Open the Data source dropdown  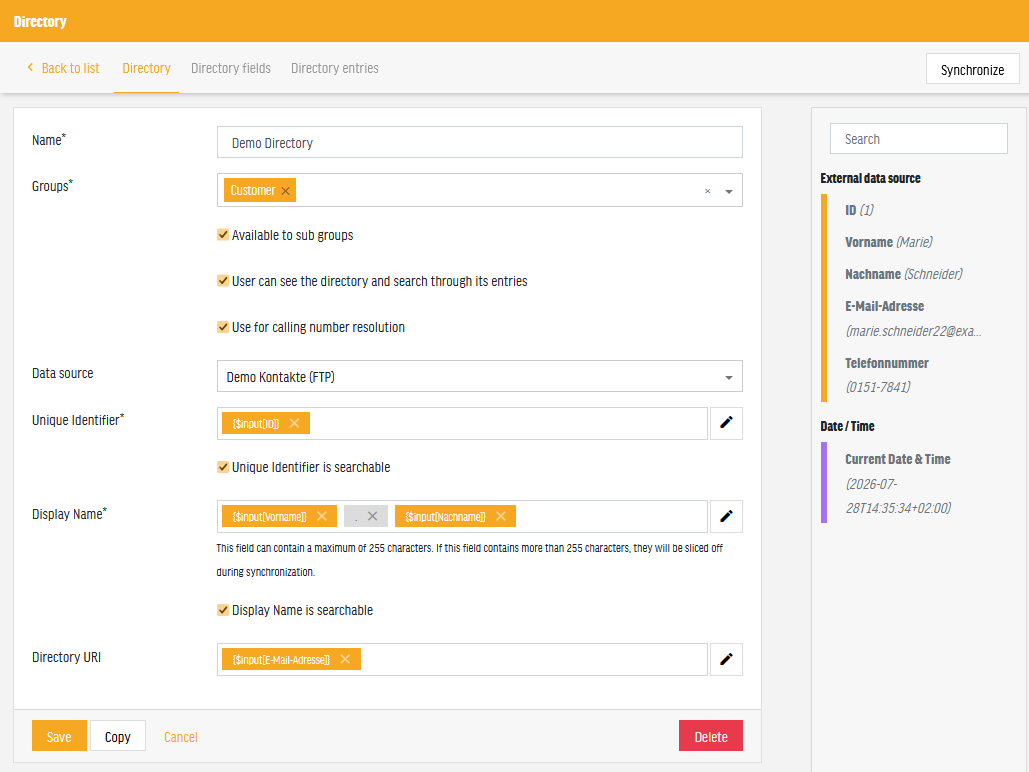pyautogui.click(x=480, y=376)
